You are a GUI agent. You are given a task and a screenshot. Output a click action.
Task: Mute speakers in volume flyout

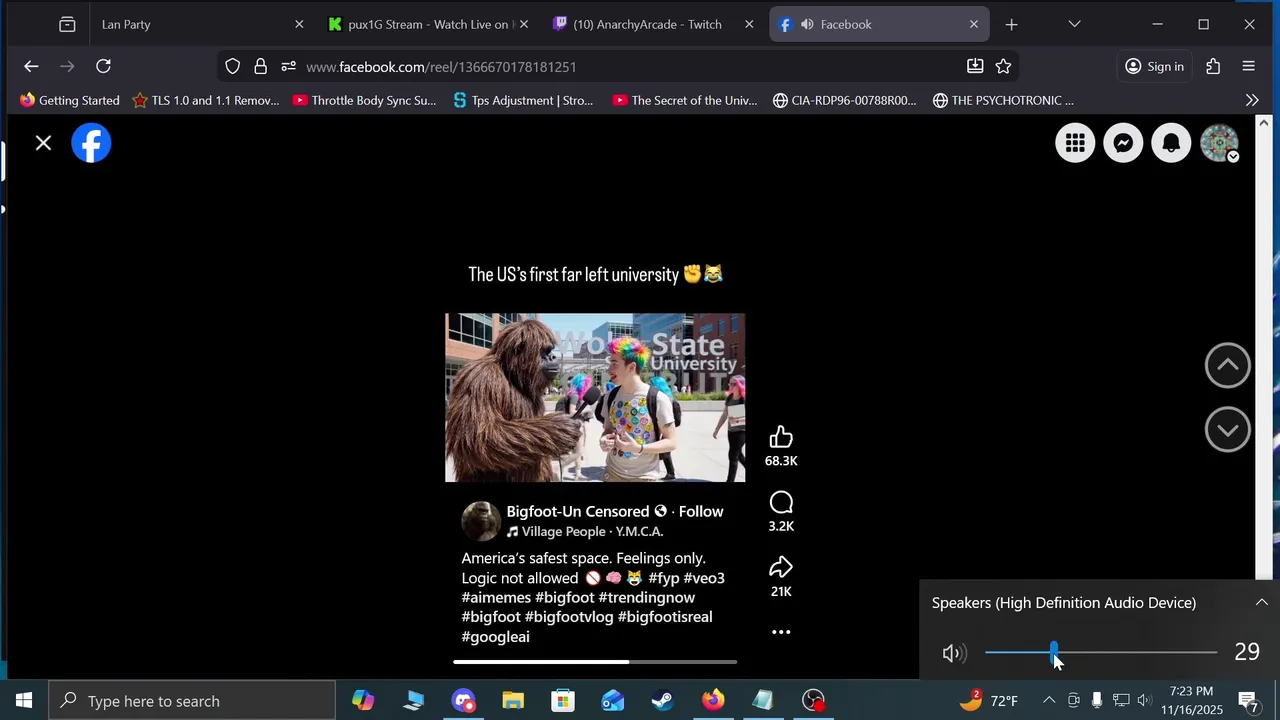pos(953,653)
